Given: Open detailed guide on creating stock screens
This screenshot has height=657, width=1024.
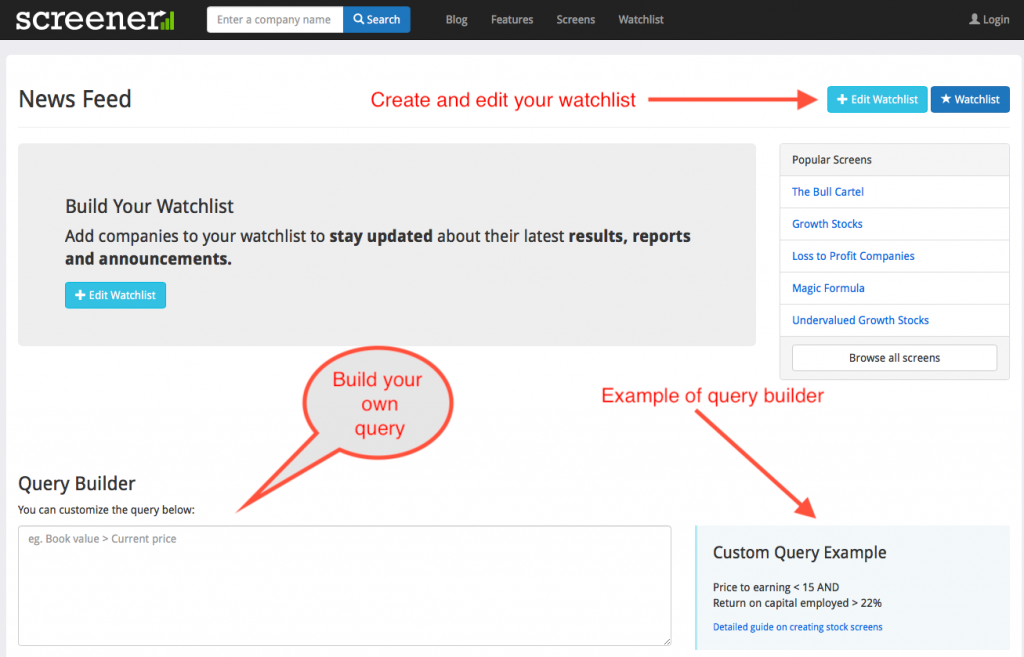Looking at the screenshot, I should click(x=797, y=627).
